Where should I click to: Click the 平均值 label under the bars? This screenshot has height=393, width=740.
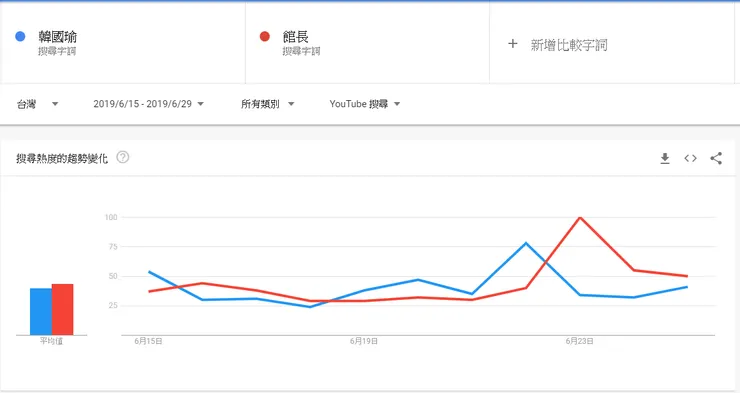(51, 341)
